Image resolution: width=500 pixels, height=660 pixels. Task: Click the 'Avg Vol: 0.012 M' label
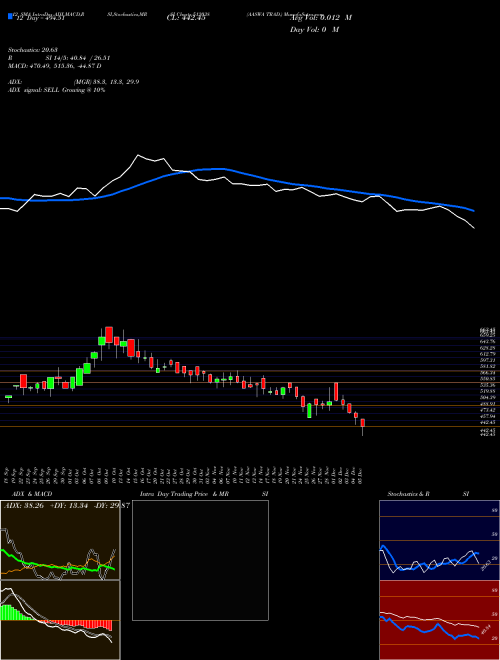click(320, 18)
